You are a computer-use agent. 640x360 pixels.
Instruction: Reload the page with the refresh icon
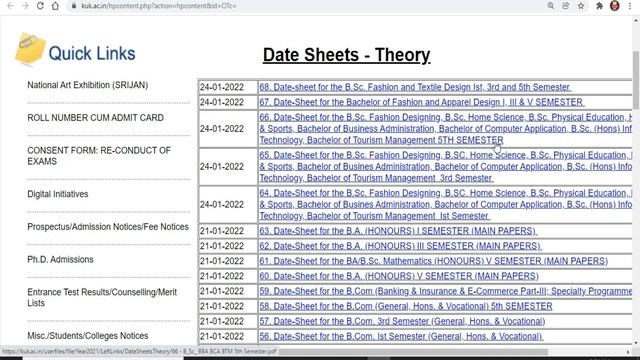coord(40,6)
